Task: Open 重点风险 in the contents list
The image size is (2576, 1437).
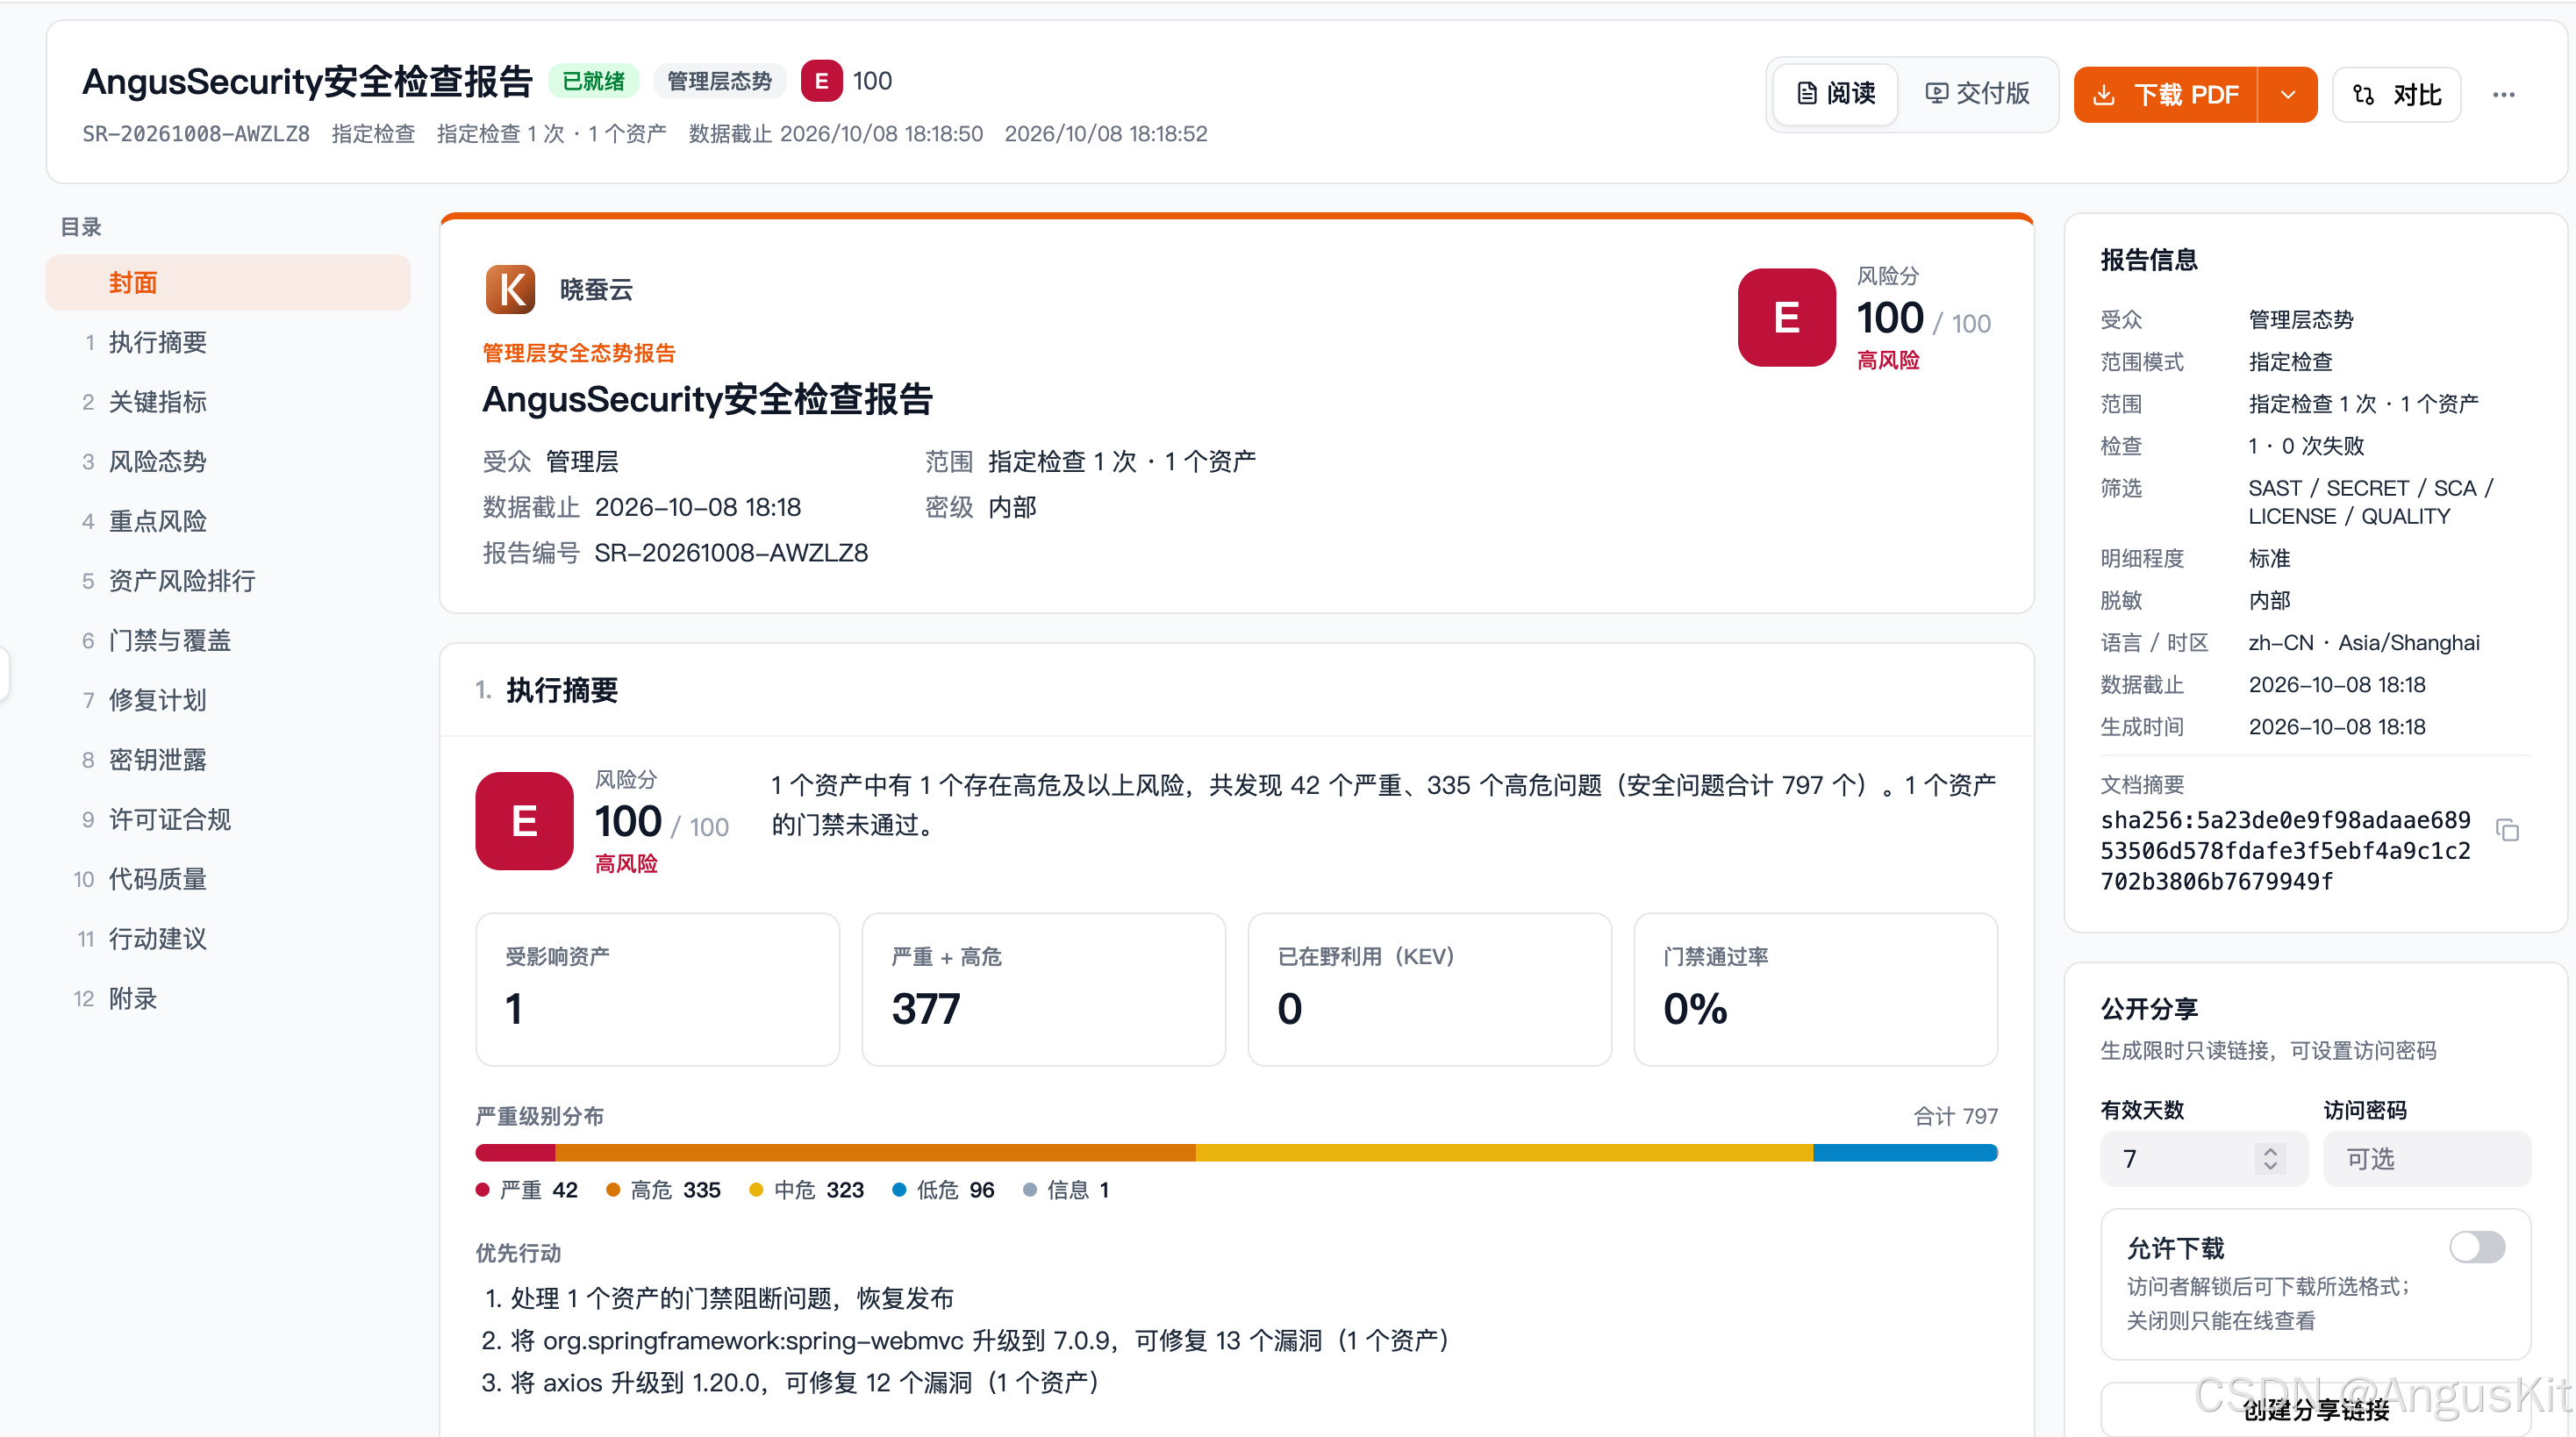Action: point(228,522)
